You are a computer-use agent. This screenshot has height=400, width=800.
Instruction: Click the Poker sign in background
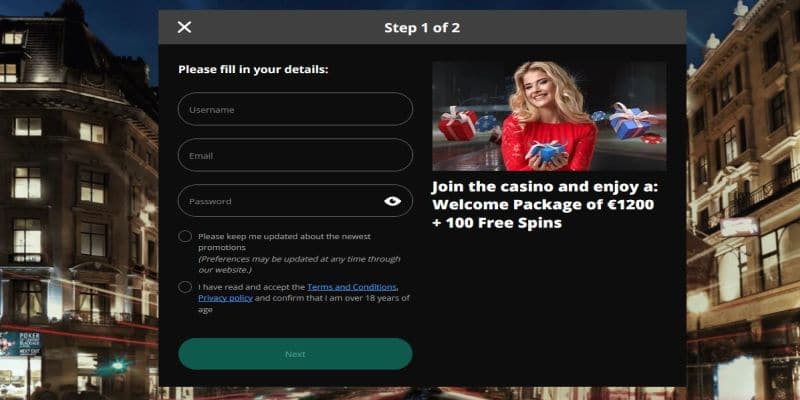click(x=20, y=343)
